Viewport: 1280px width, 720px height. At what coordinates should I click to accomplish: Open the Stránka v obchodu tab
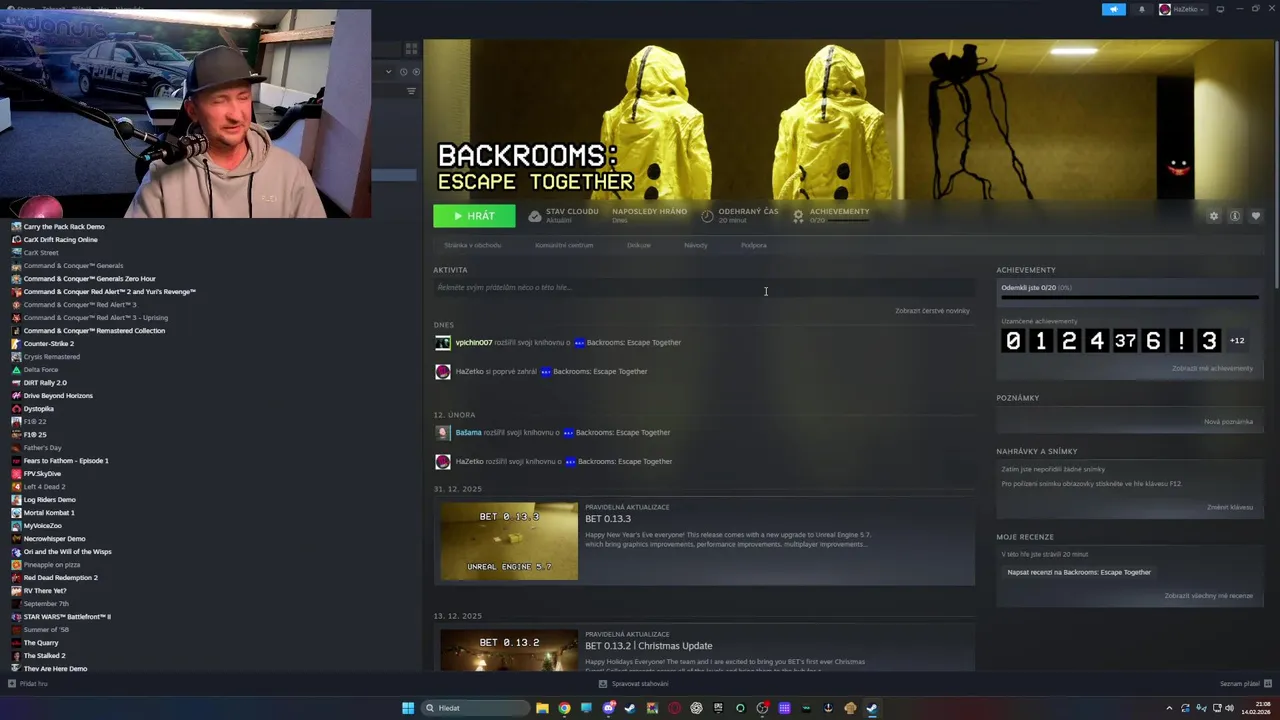coord(473,245)
